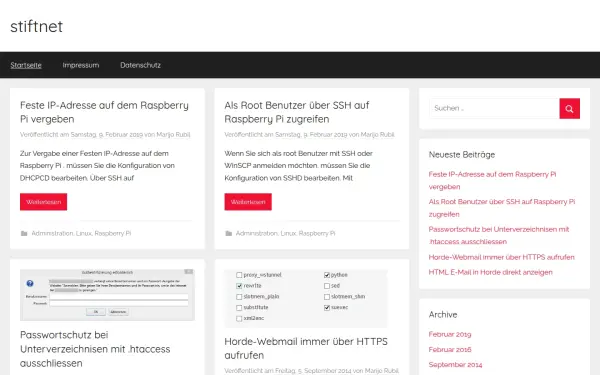The image size is (600, 375).
Task: Click author Marijo Rubil in Horde-Webmail post
Action: 382,370
